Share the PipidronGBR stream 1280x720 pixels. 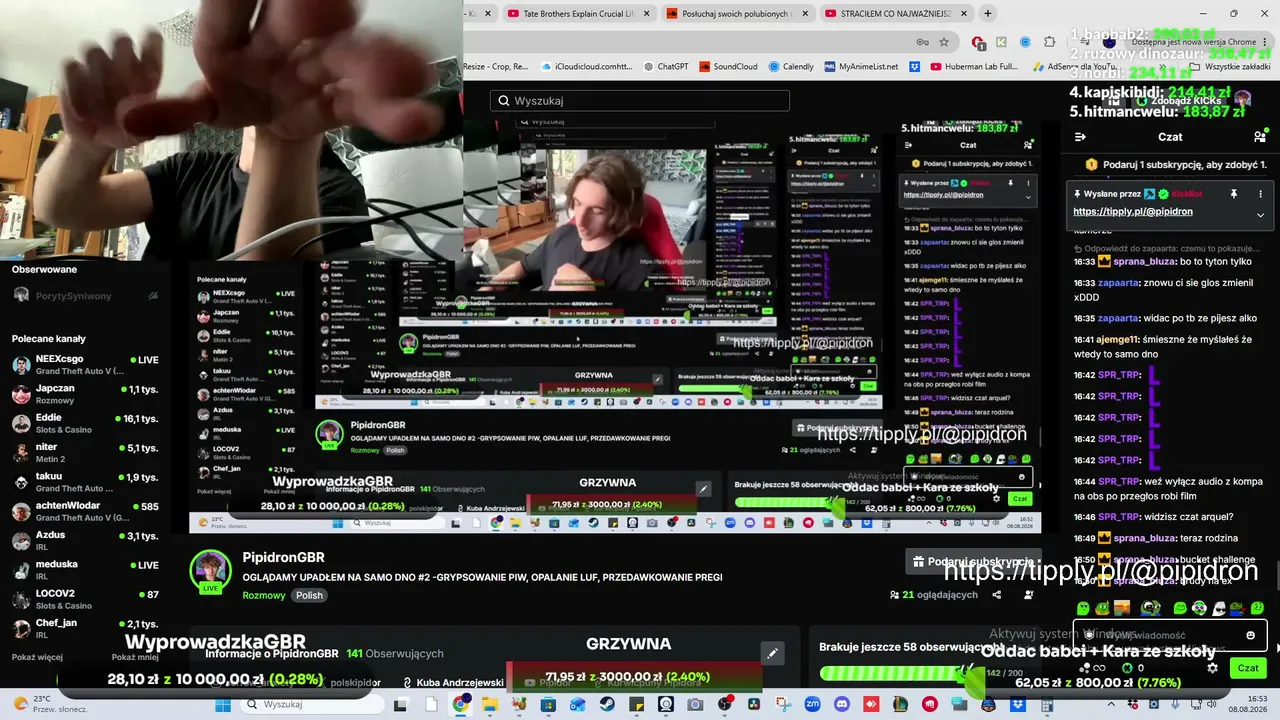pos(996,595)
